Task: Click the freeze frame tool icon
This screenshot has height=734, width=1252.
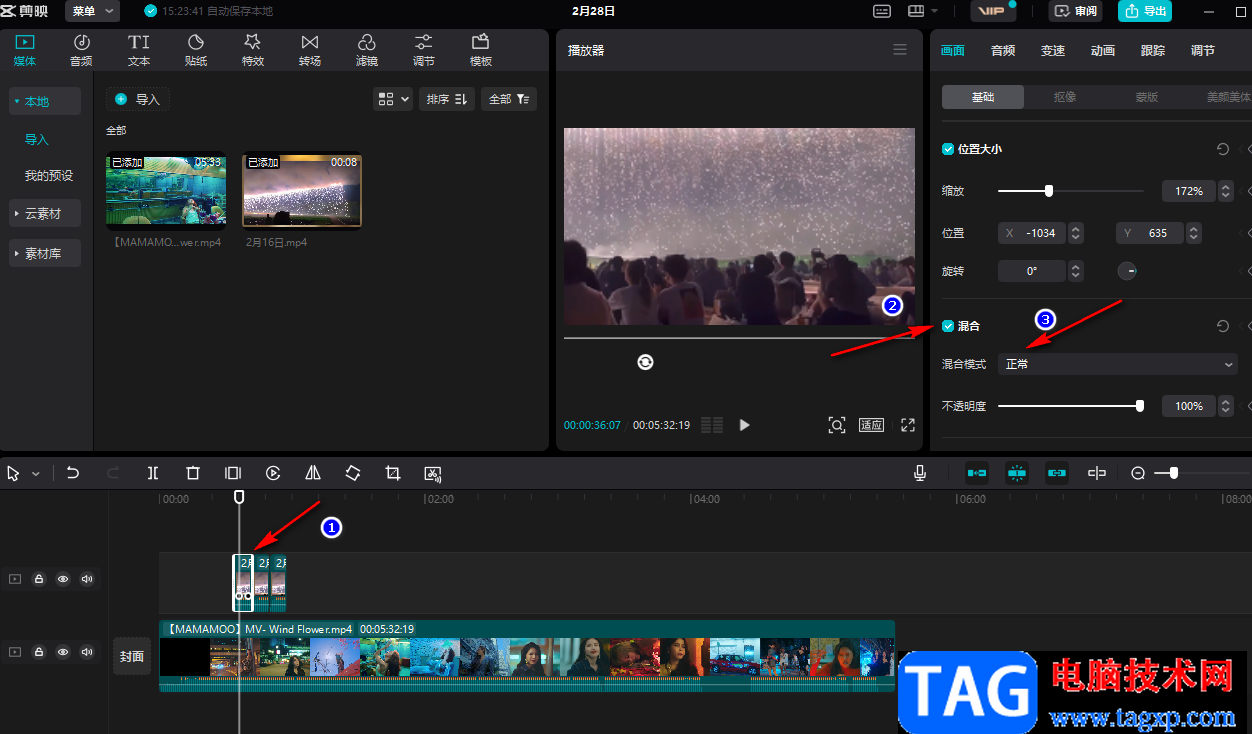Action: click(233, 473)
